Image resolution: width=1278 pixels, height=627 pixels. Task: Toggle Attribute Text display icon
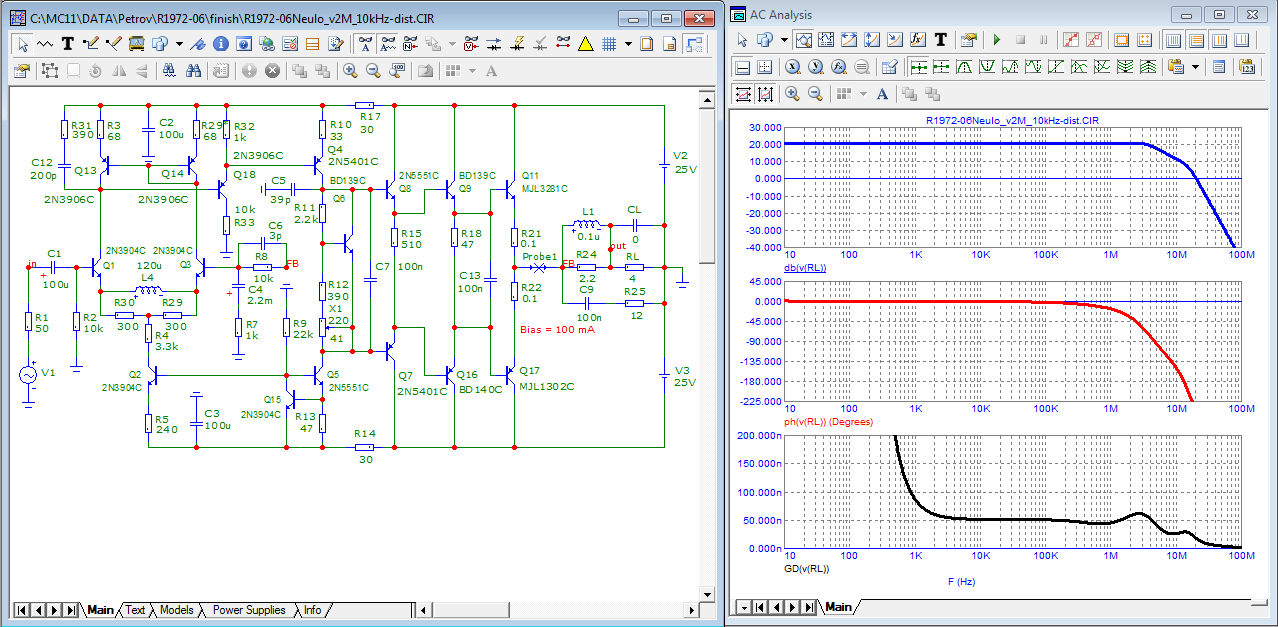click(x=364, y=44)
